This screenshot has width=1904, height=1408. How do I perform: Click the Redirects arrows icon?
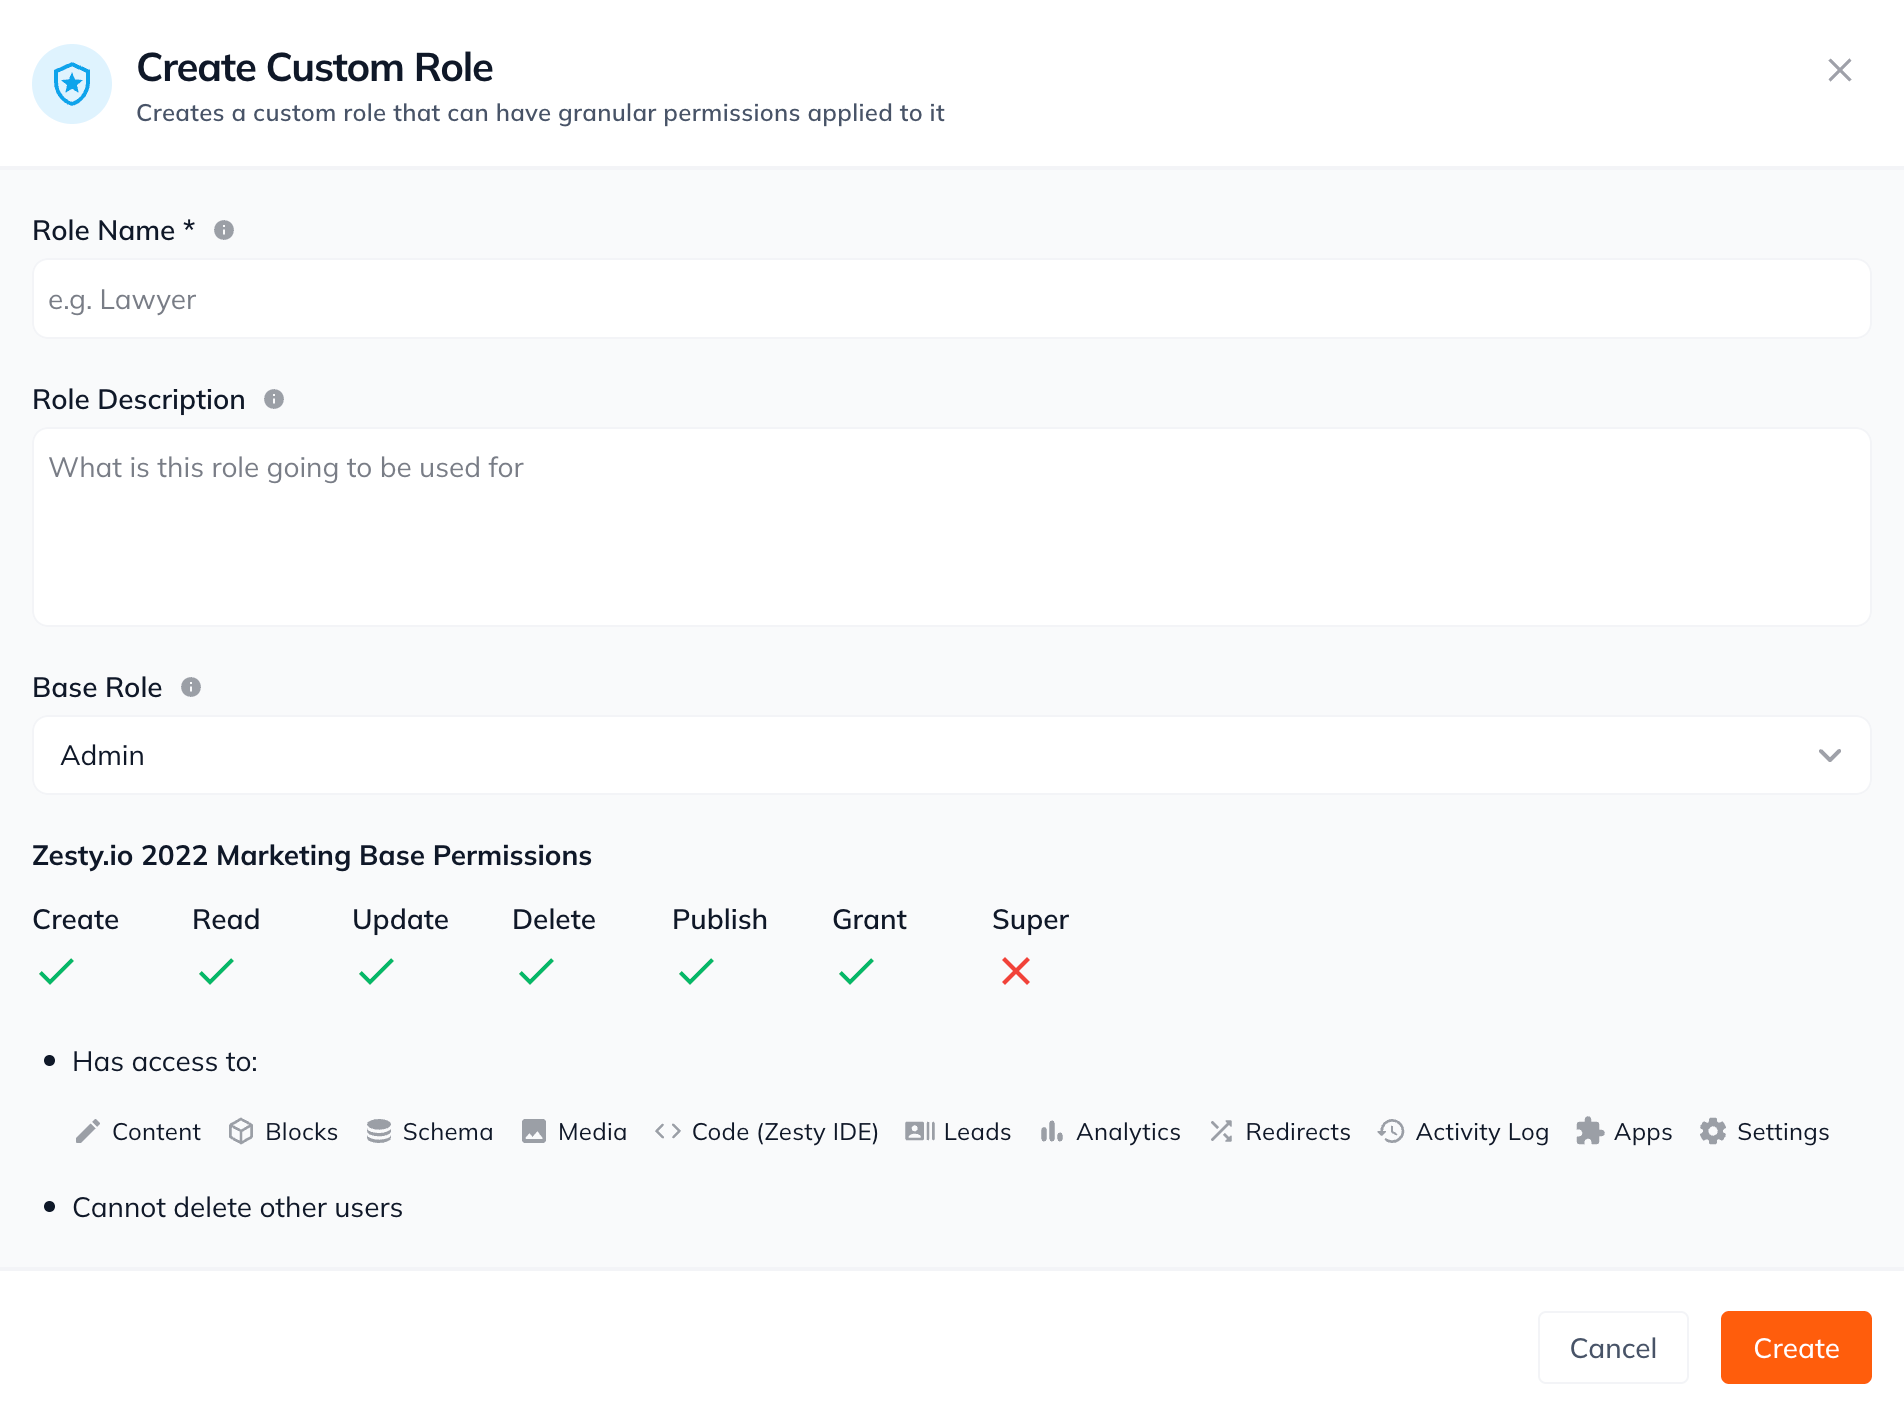click(x=1221, y=1131)
